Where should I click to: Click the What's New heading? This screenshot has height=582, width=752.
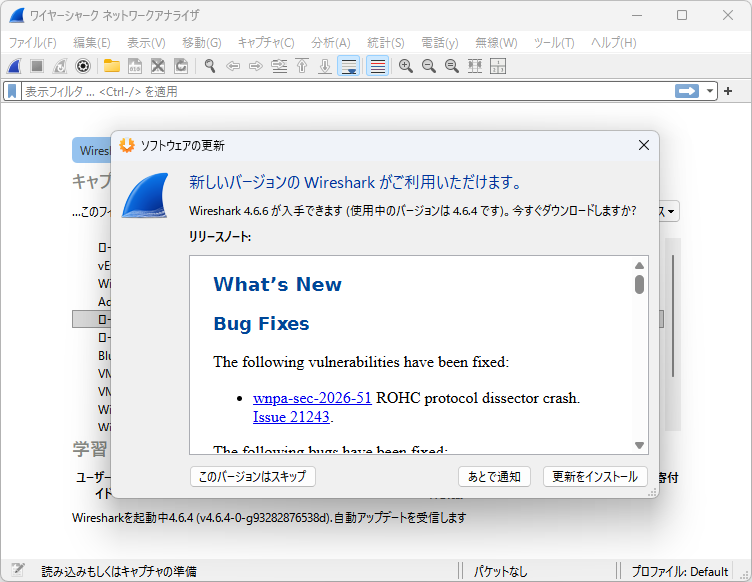(x=277, y=284)
